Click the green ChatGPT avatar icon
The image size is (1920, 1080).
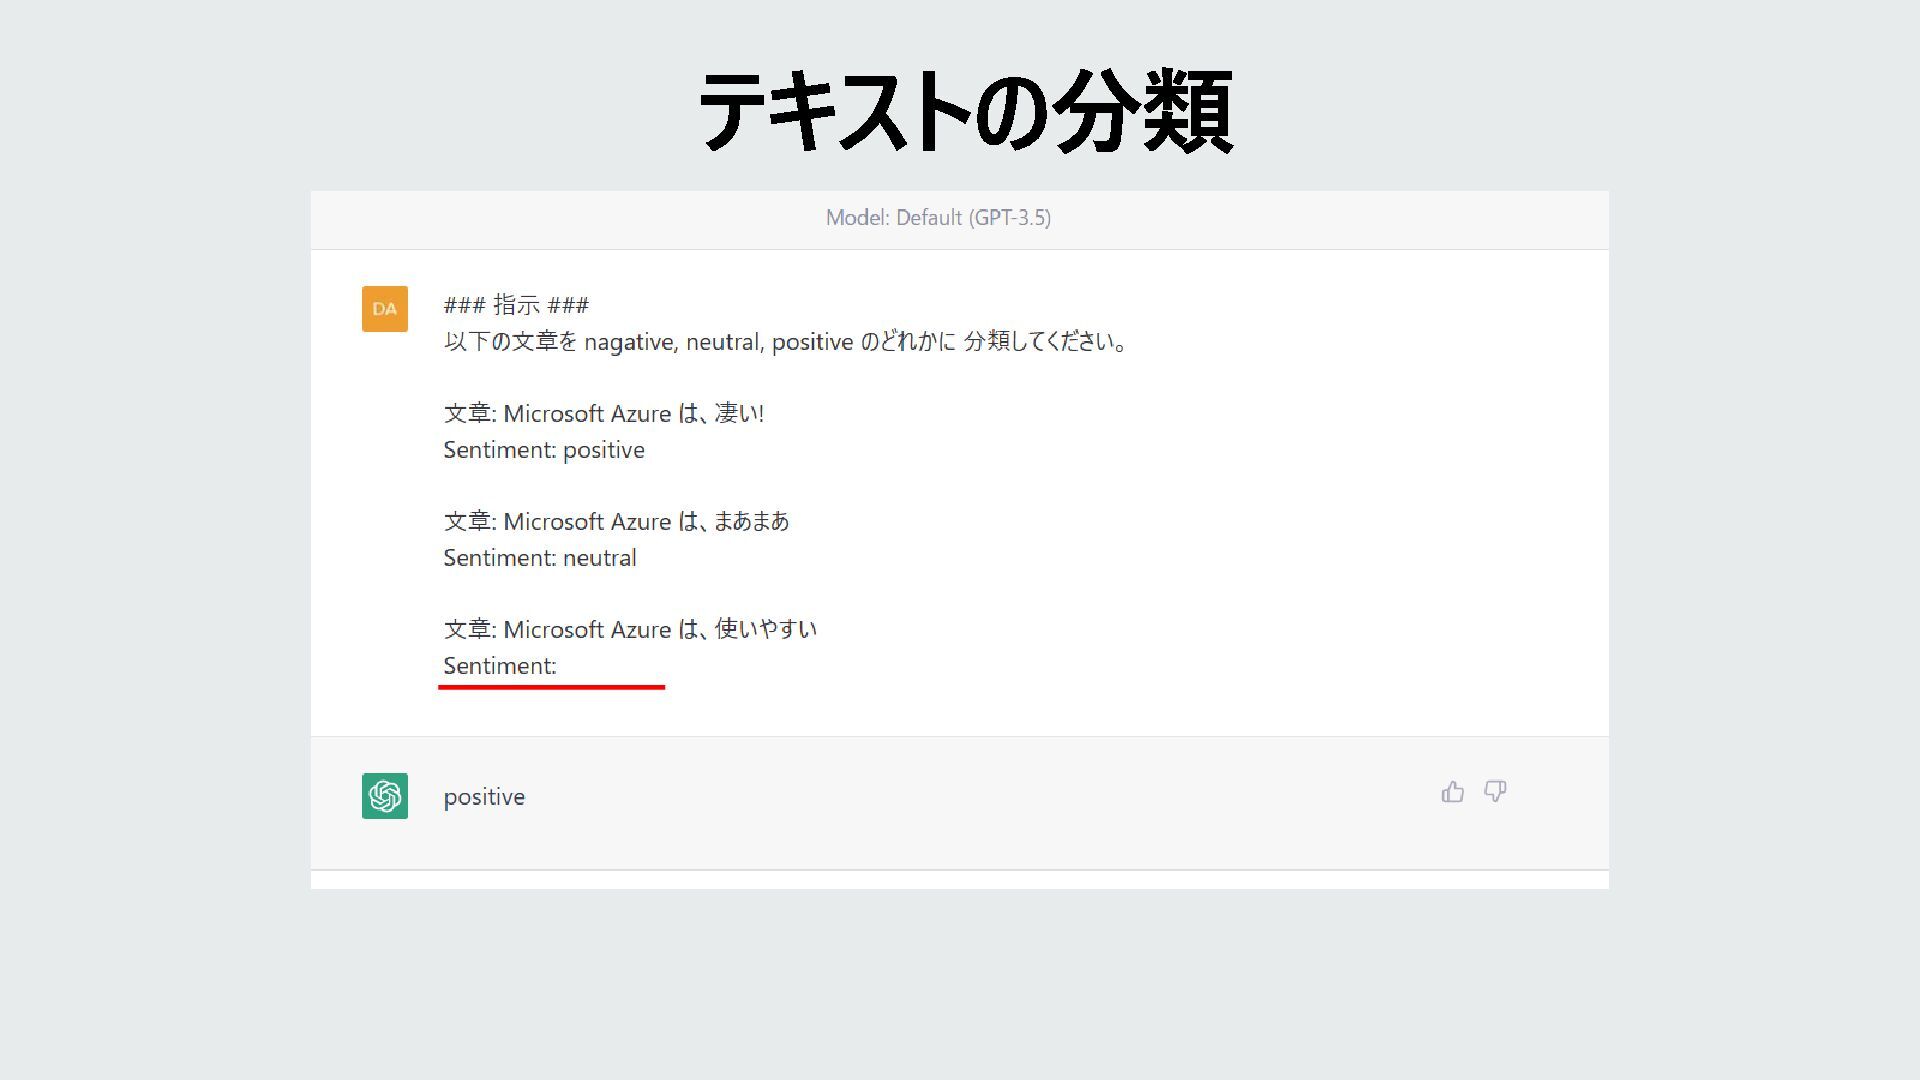pos(385,796)
